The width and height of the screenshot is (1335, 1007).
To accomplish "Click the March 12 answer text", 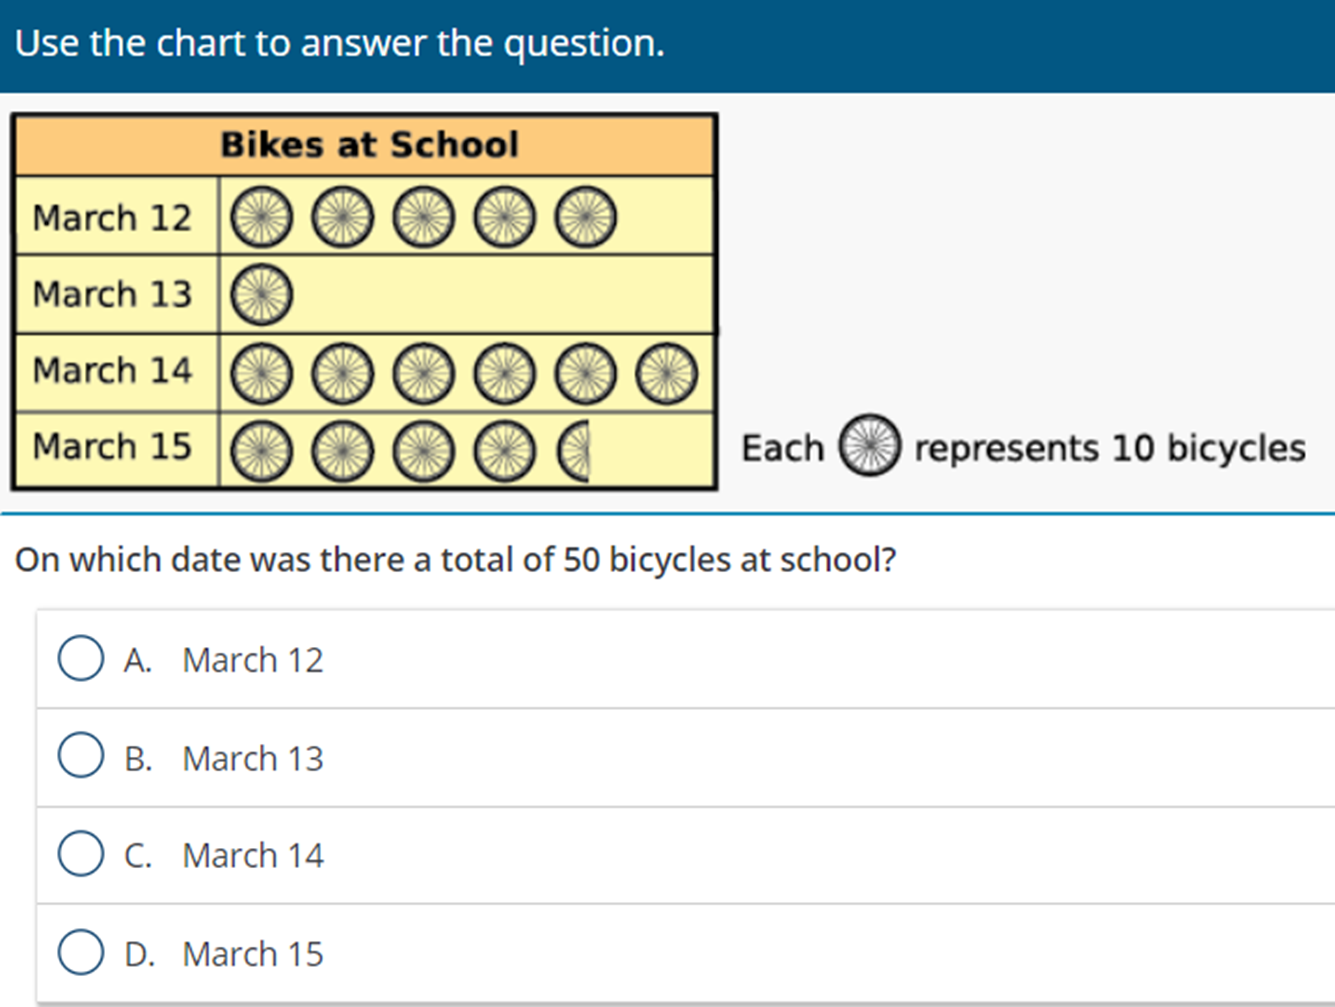I will pos(252,660).
